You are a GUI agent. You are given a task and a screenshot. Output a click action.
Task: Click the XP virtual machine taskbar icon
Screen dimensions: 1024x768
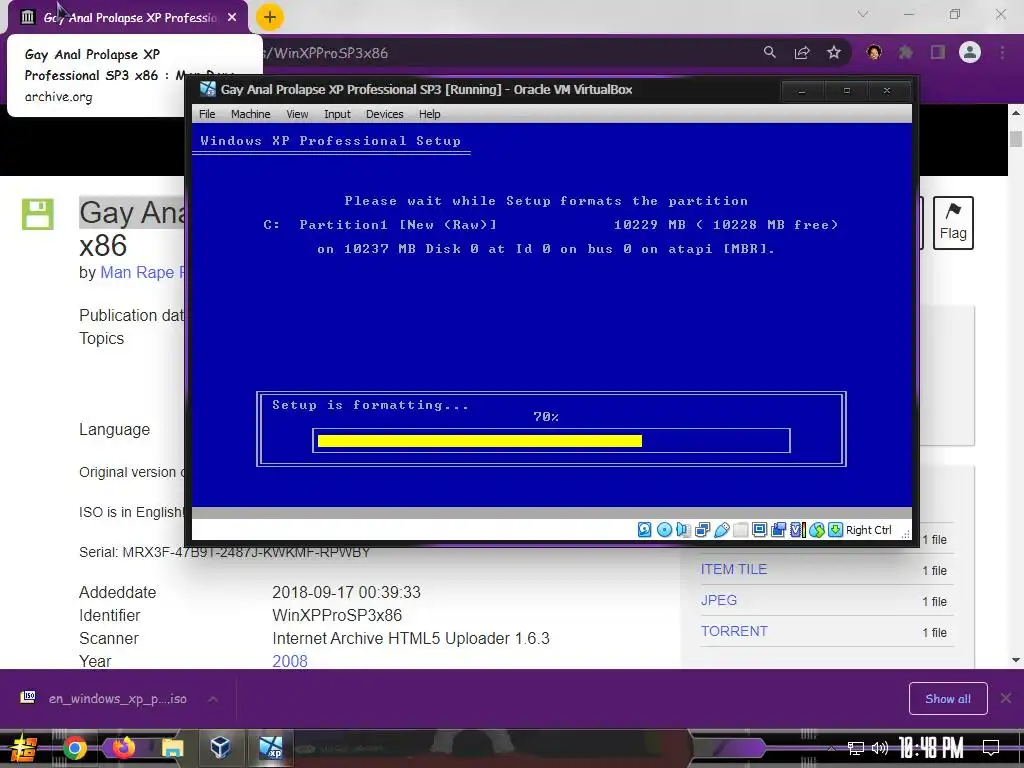coord(270,748)
